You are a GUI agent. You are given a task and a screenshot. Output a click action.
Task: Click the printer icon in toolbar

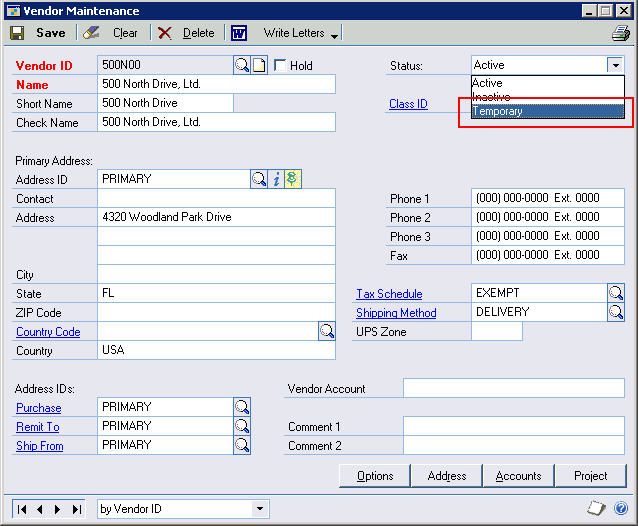(x=621, y=33)
